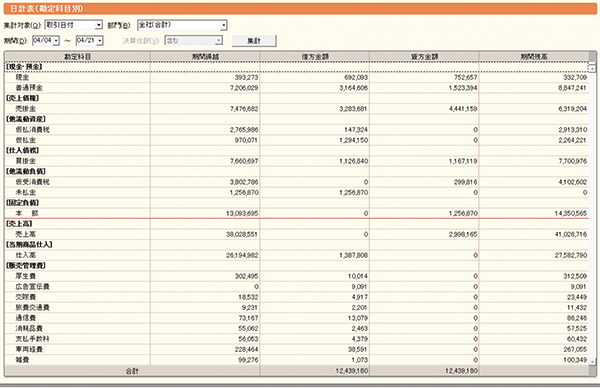600x388 pixels.
Task: Select the 本 部 account row
Action: tap(296, 213)
